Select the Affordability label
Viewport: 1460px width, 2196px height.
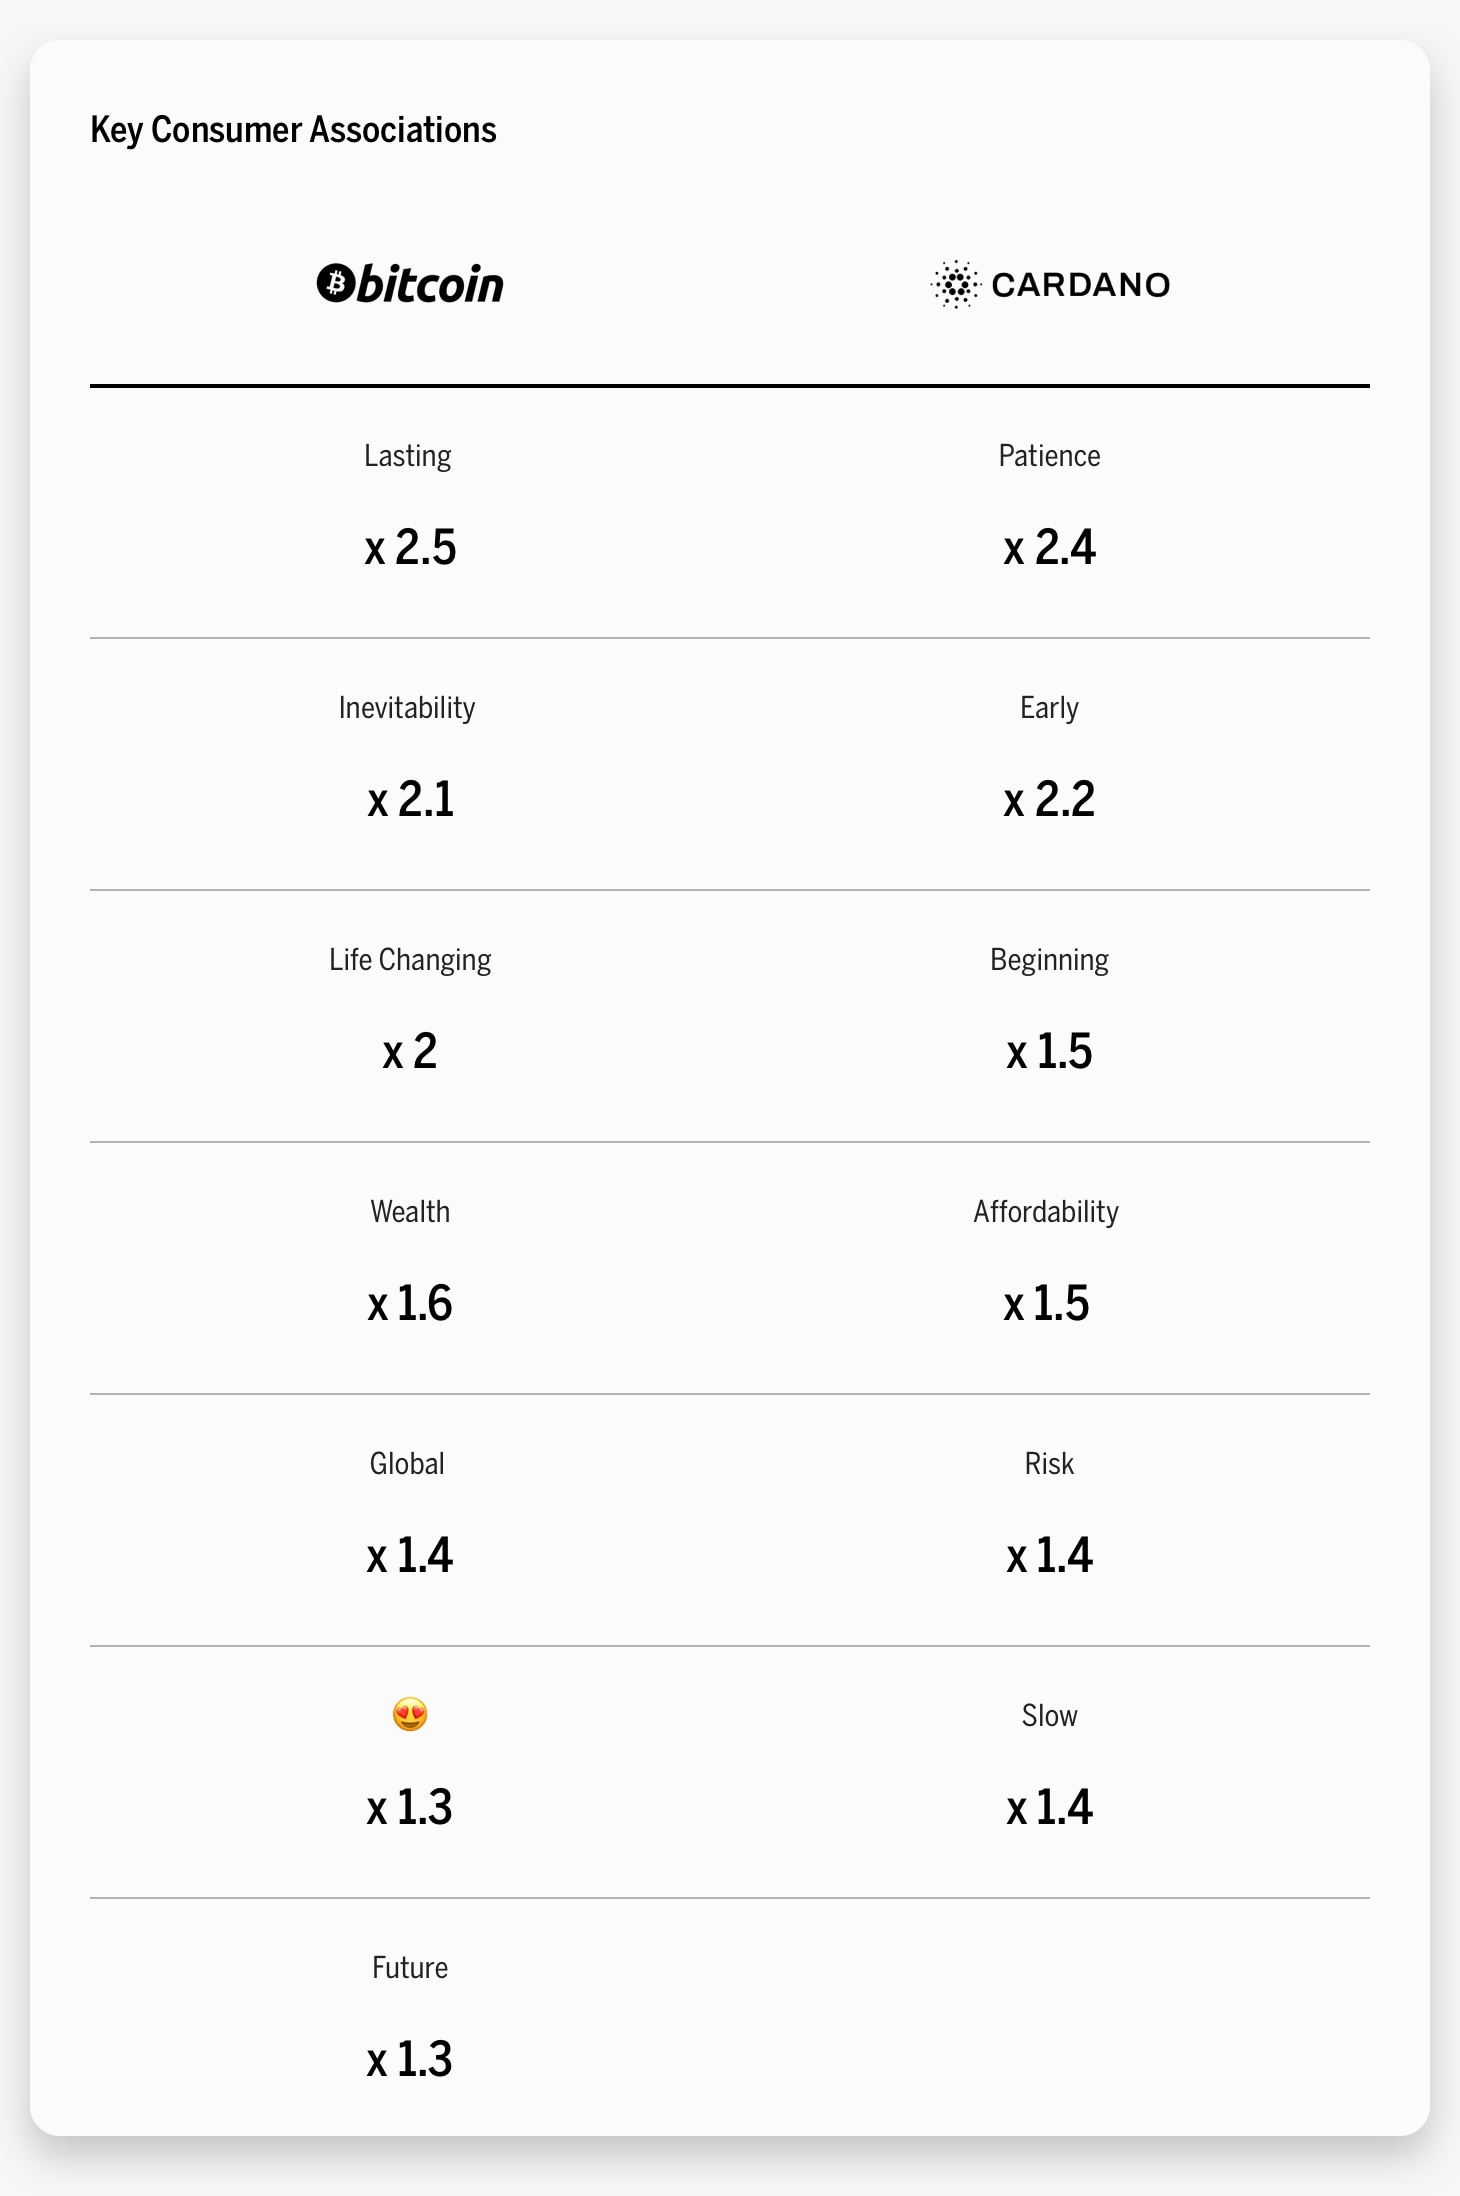[1046, 1212]
